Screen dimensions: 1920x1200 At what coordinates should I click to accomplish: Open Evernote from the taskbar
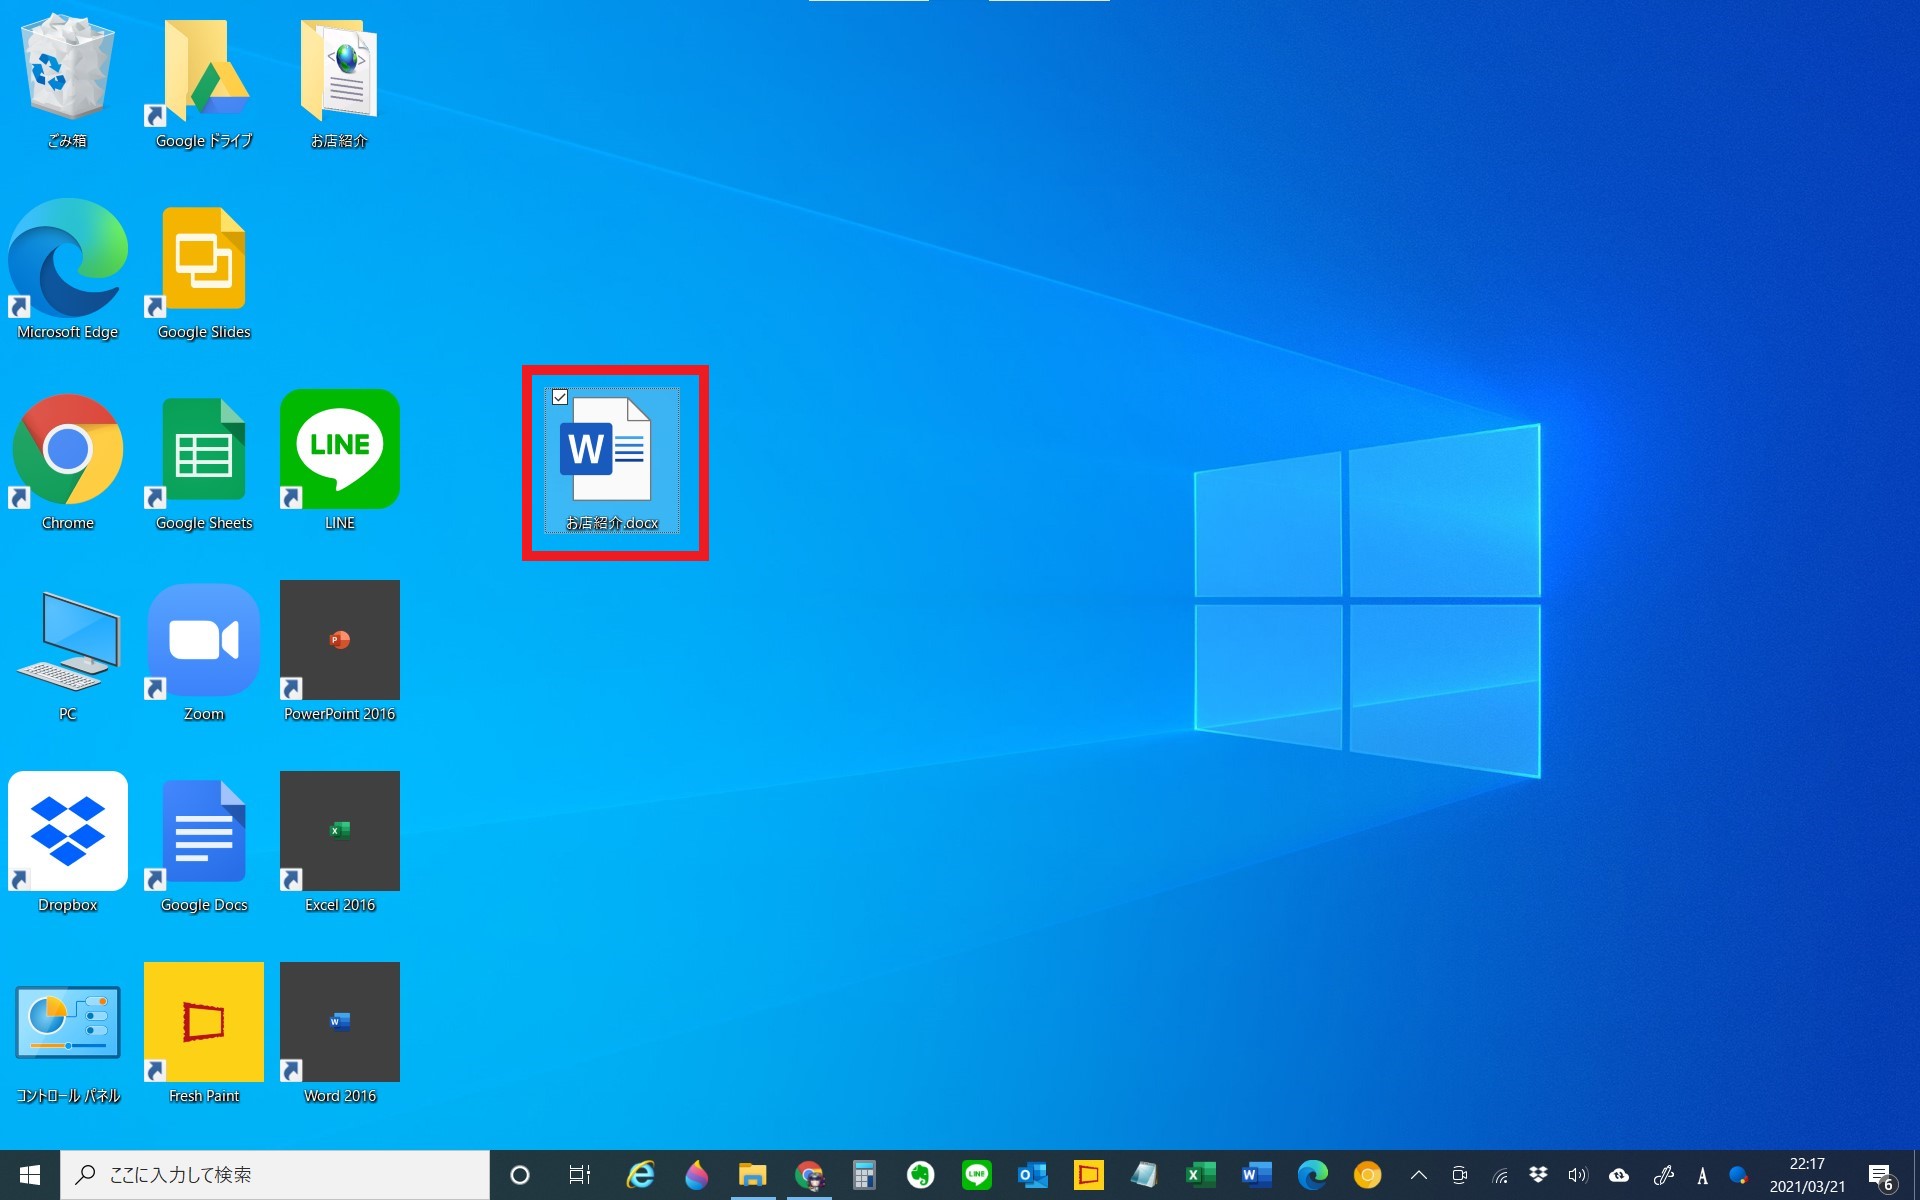point(921,1175)
